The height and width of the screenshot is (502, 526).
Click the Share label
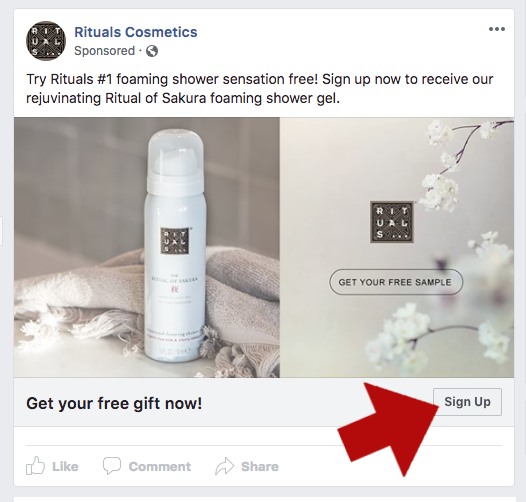click(260, 466)
